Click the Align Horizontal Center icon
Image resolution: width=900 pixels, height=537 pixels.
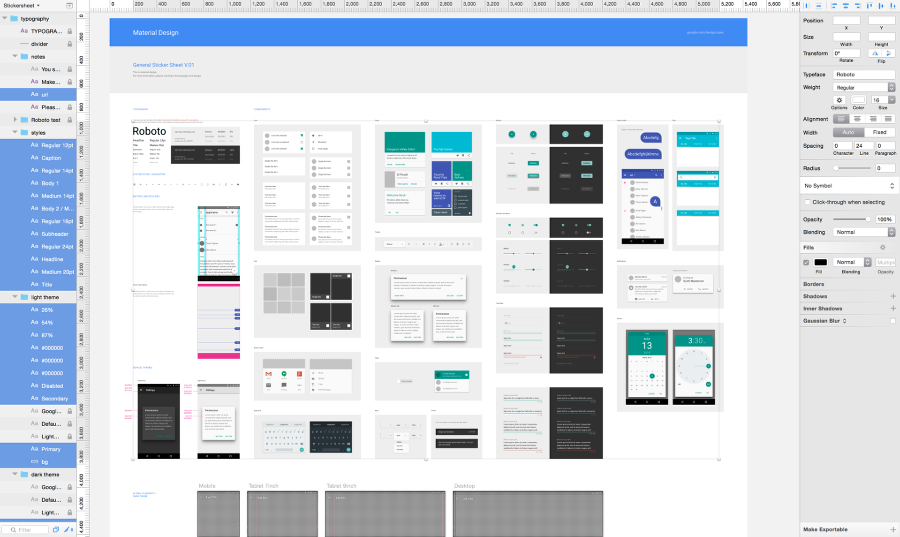[845, 6]
